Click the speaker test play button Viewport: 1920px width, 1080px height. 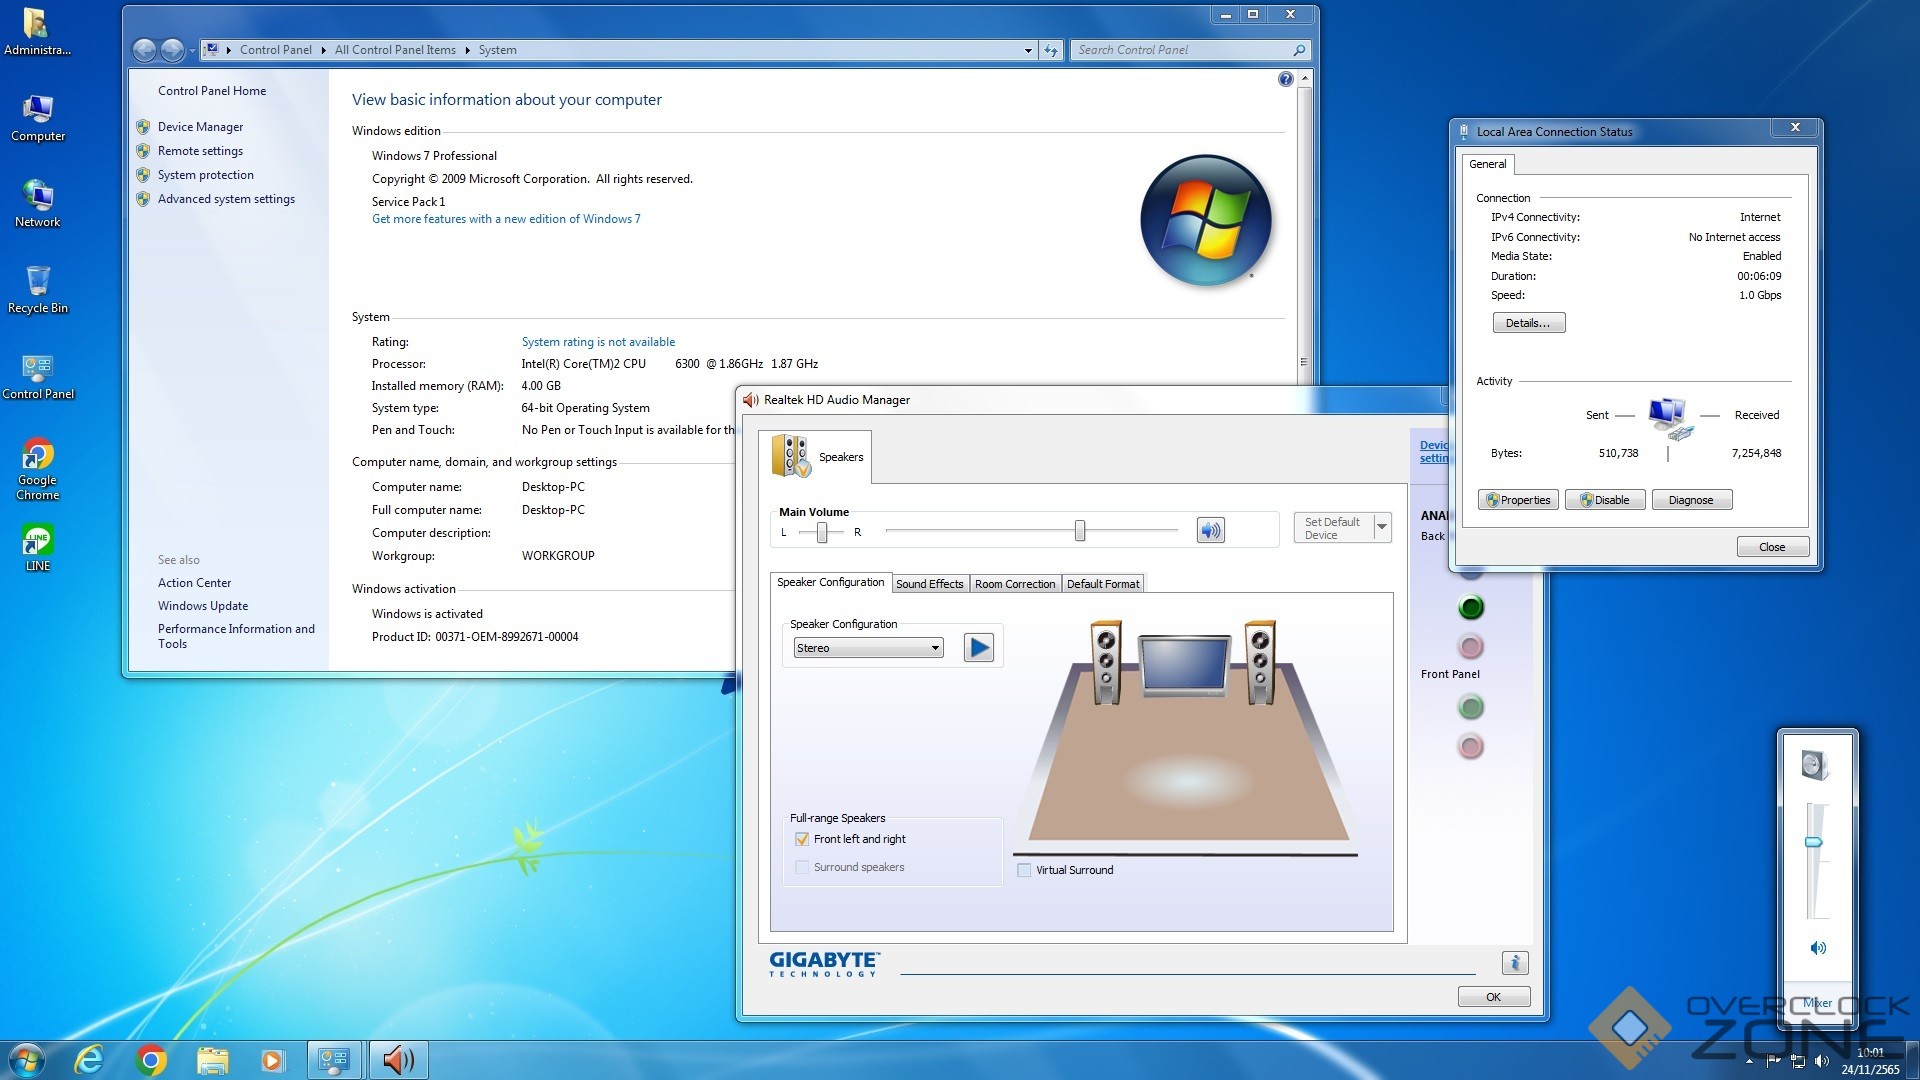[x=979, y=648]
